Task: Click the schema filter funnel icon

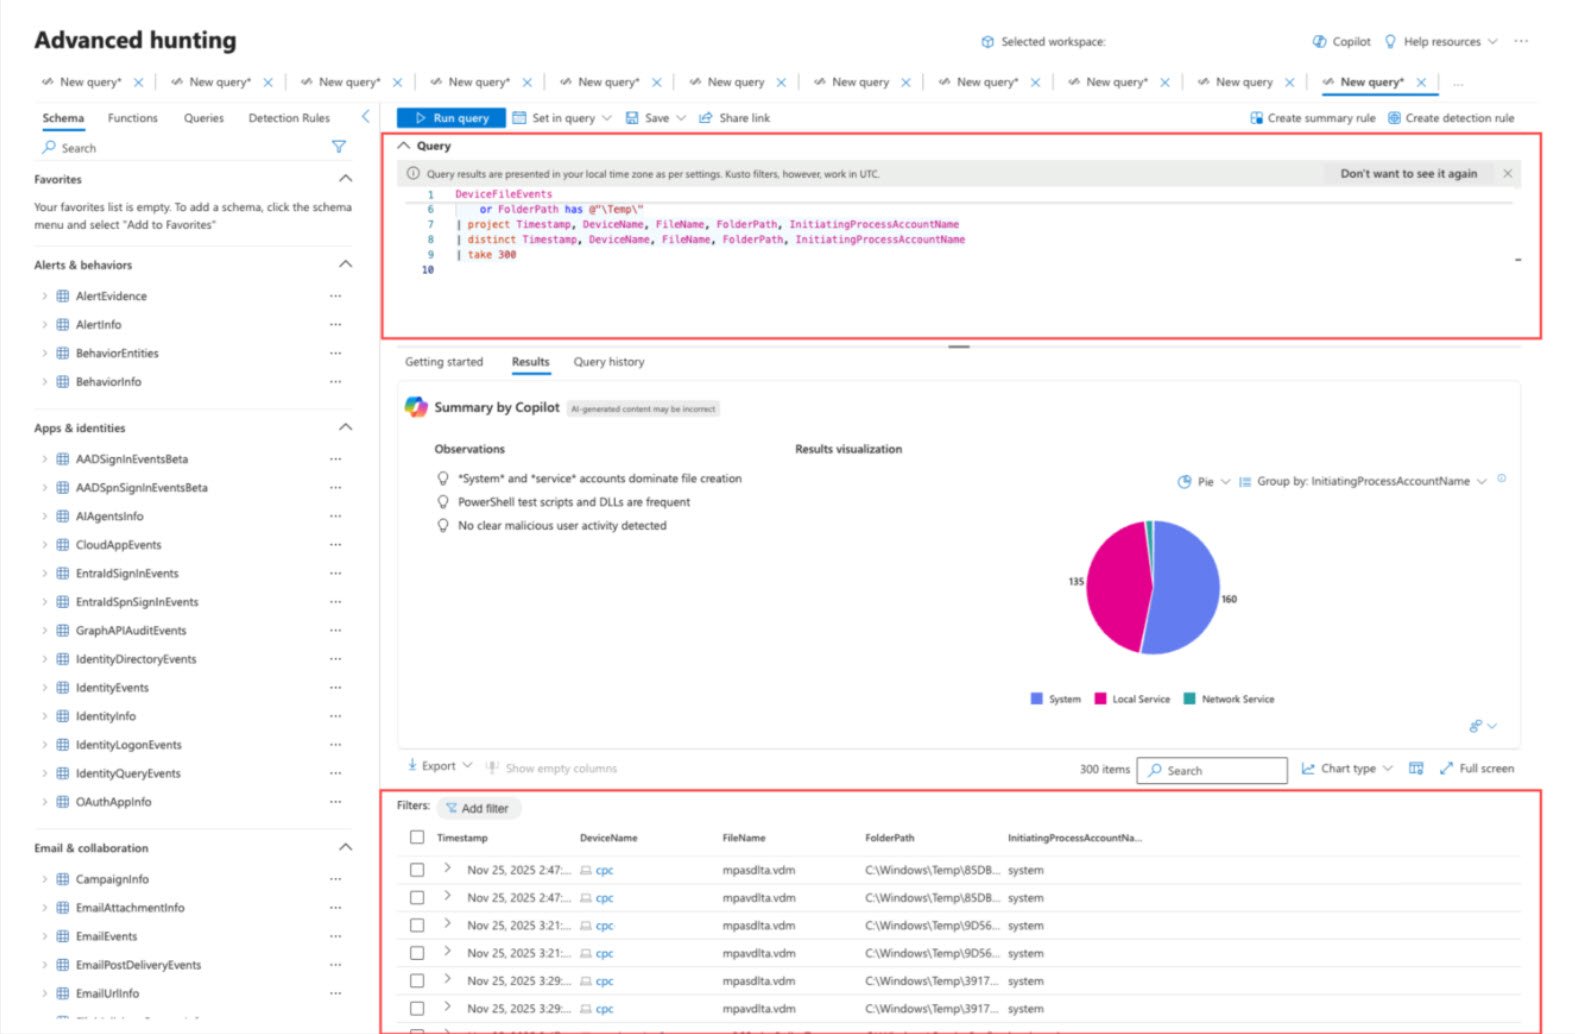Action: (x=339, y=147)
